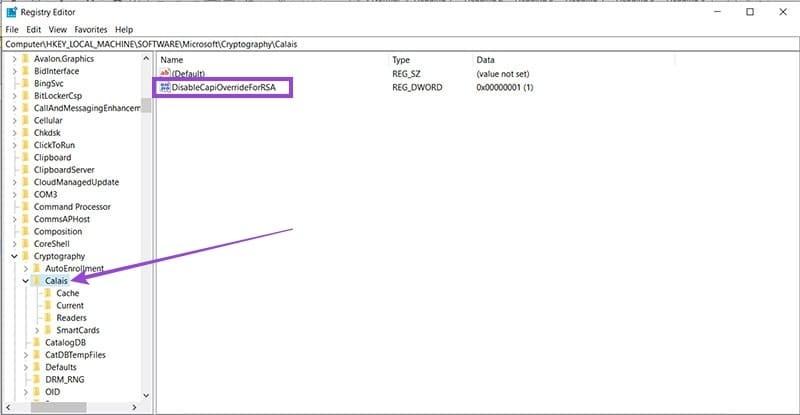
Task: Select the DisableCapiOverrideForRSA DWORD value icon
Action: tap(164, 88)
